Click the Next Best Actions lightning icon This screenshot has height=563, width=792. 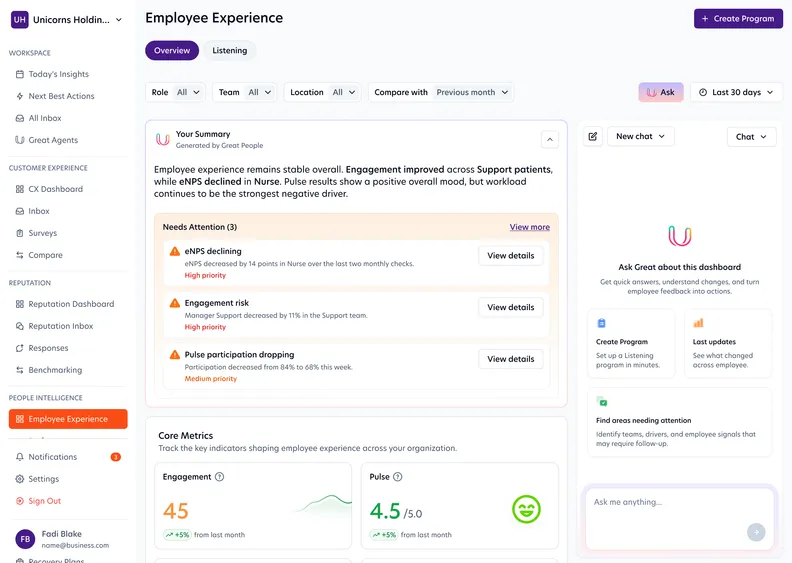tap(20, 96)
